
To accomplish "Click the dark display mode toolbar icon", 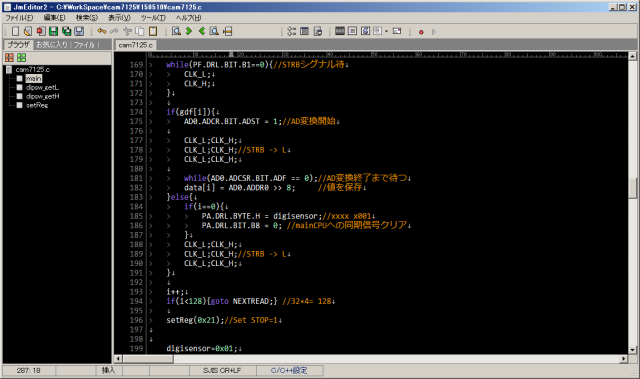I will point(340,31).
